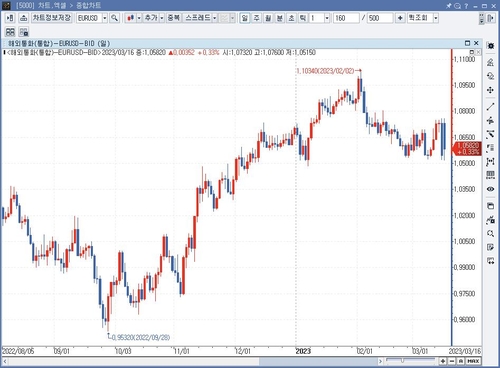The width and height of the screenshot is (500, 368).
Task: Open the candlestick chart type icon
Action: pos(131,18)
